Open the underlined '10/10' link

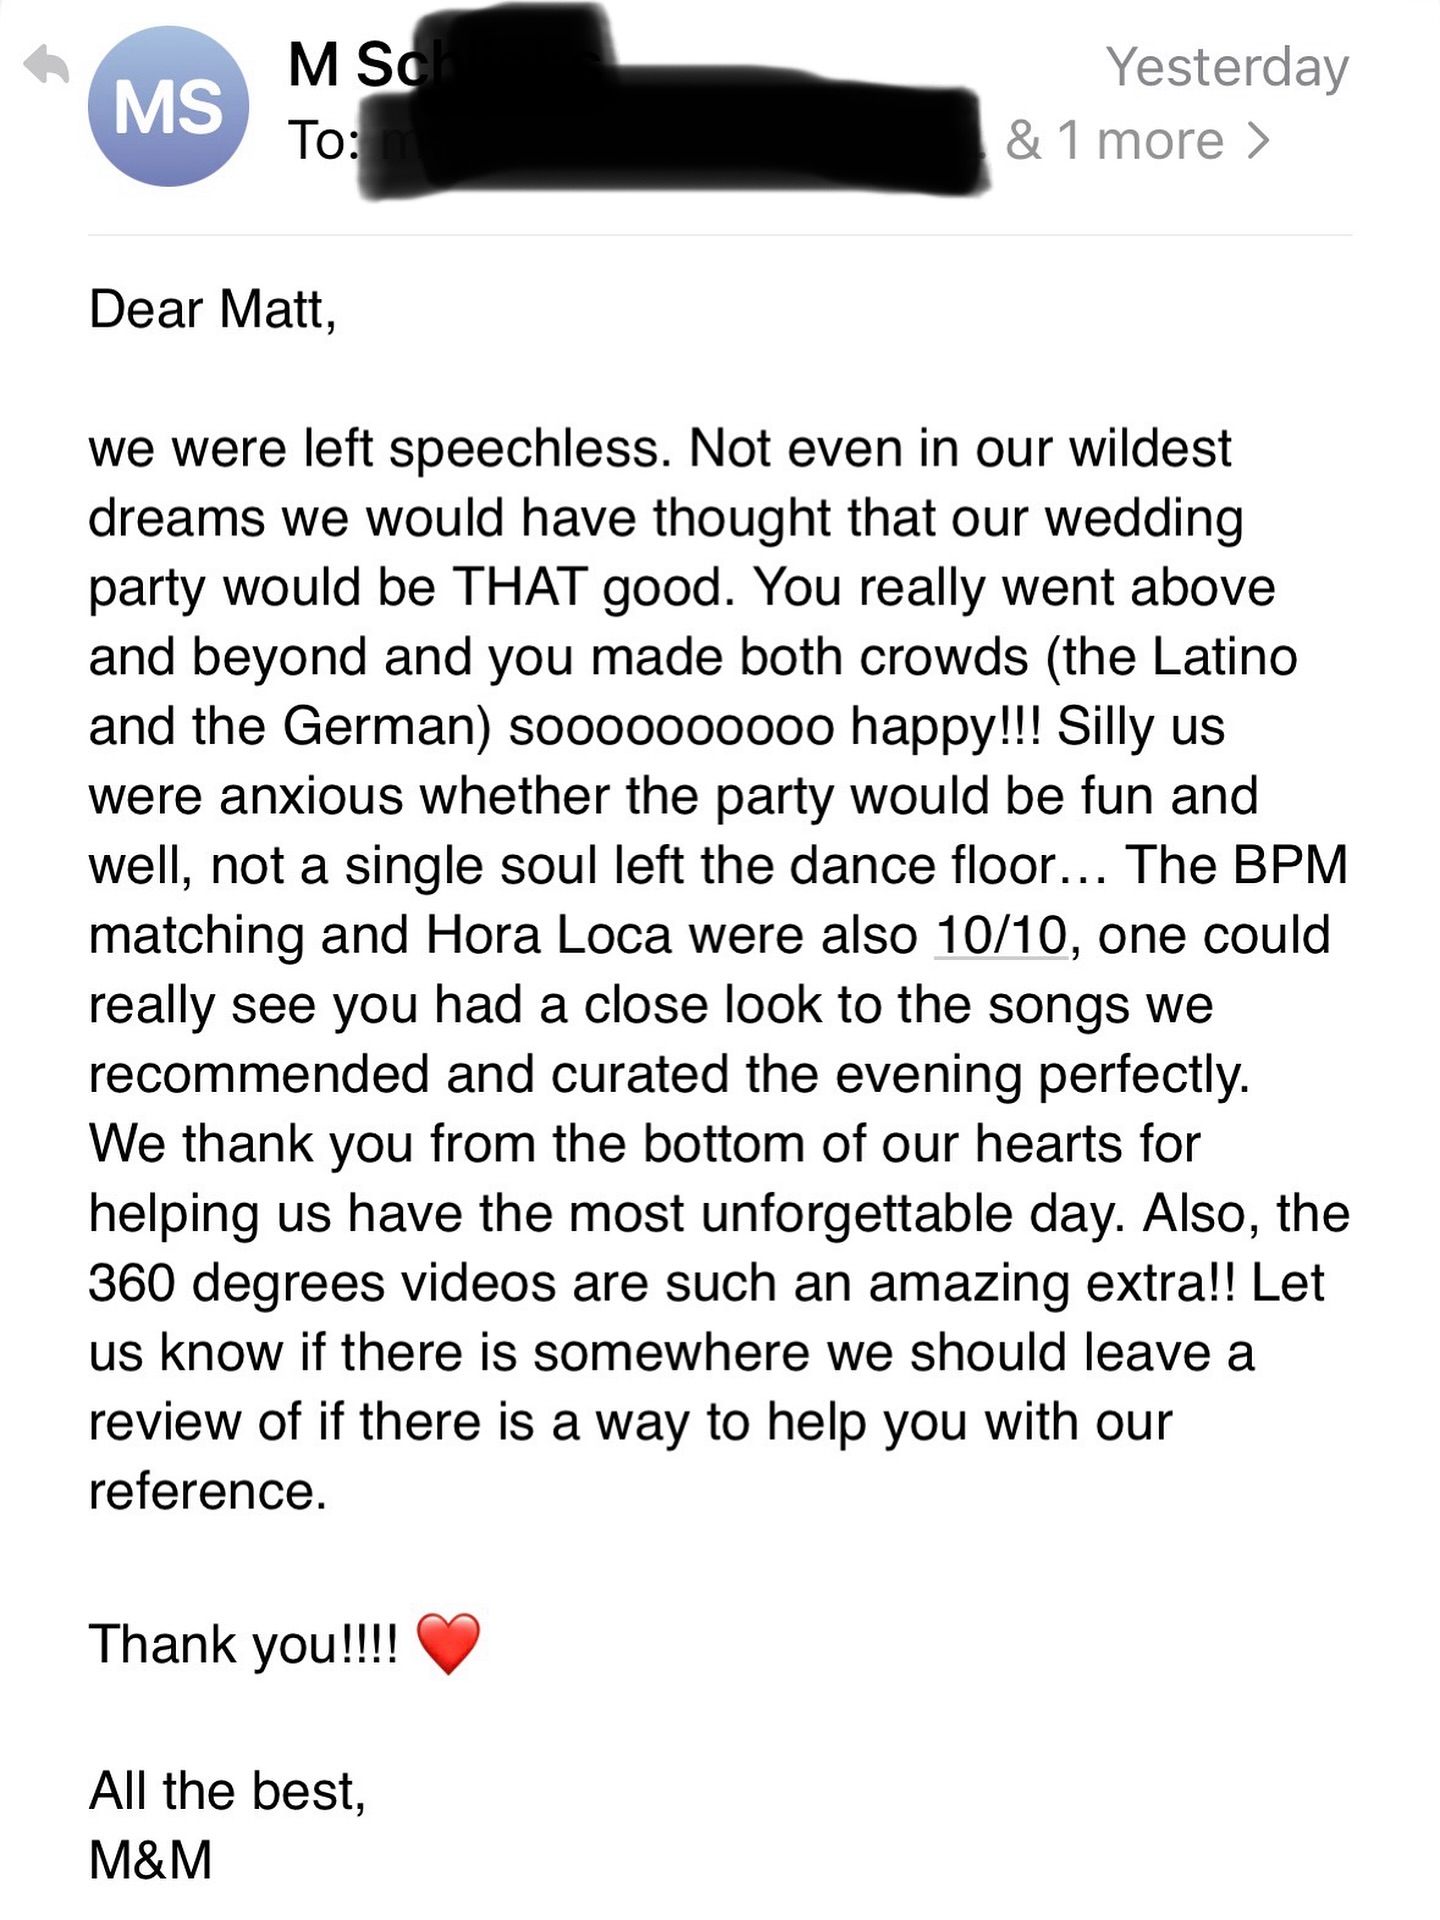click(1000, 934)
